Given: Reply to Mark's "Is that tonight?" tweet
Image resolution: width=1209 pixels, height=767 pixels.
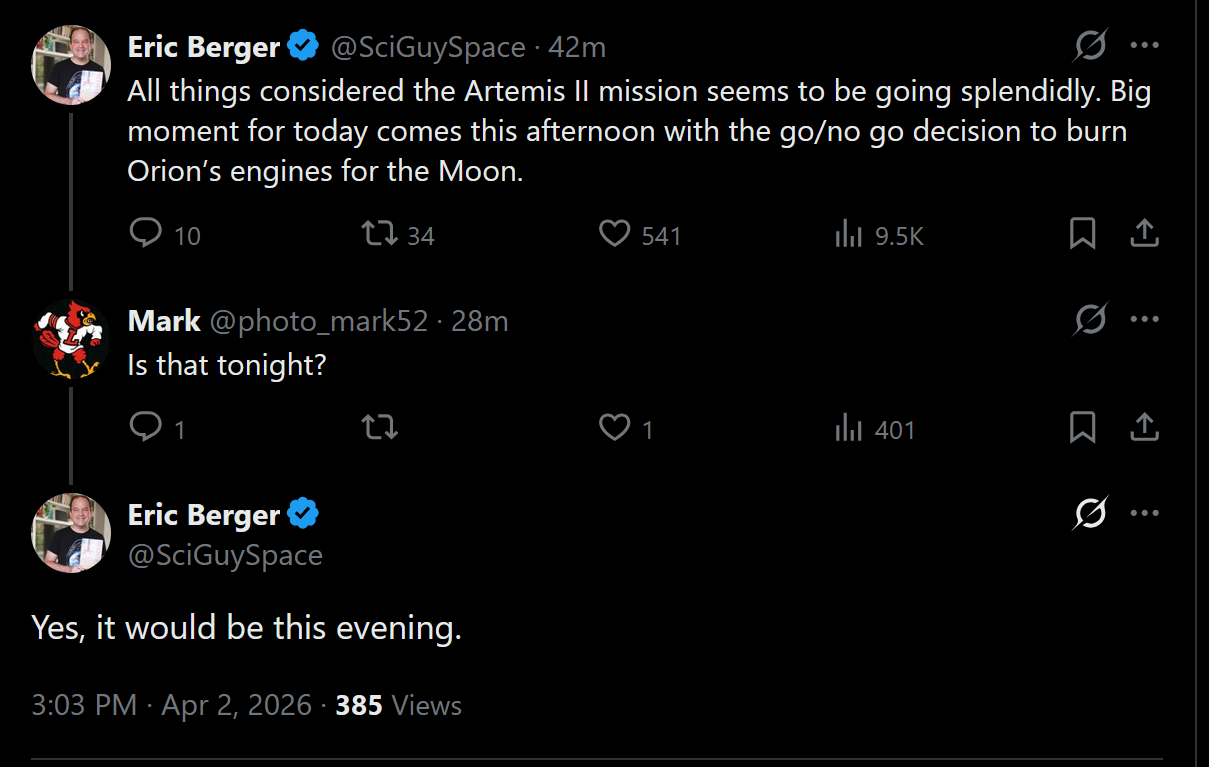Looking at the screenshot, I should (146, 428).
